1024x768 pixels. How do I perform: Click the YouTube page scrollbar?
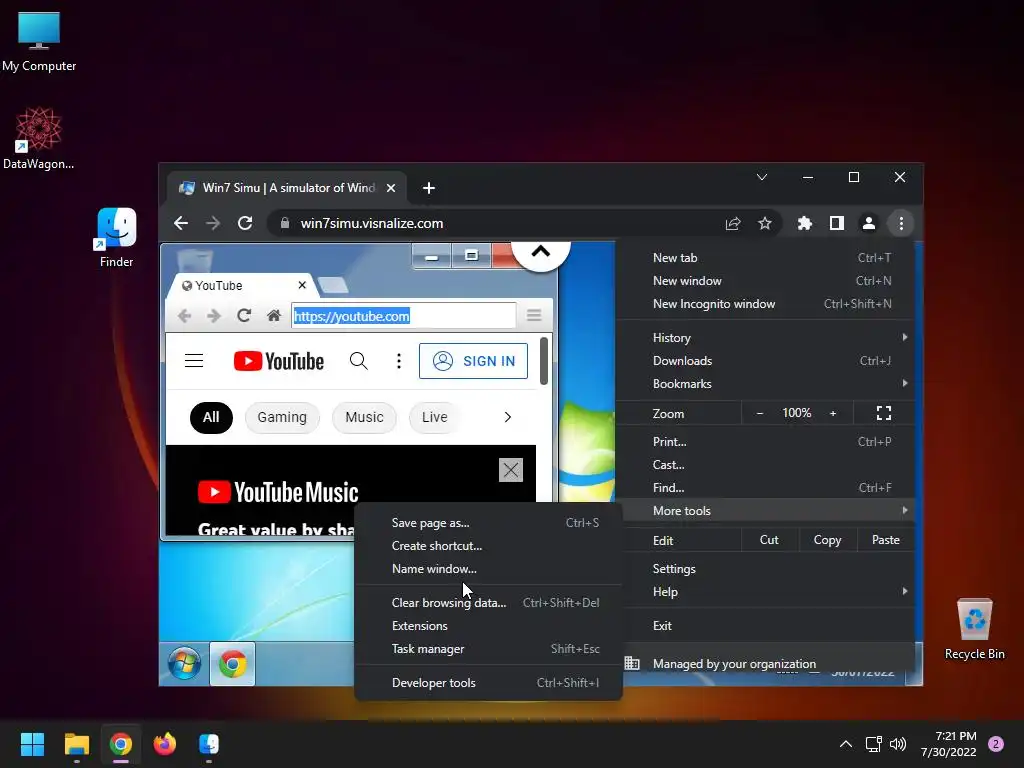click(x=544, y=360)
